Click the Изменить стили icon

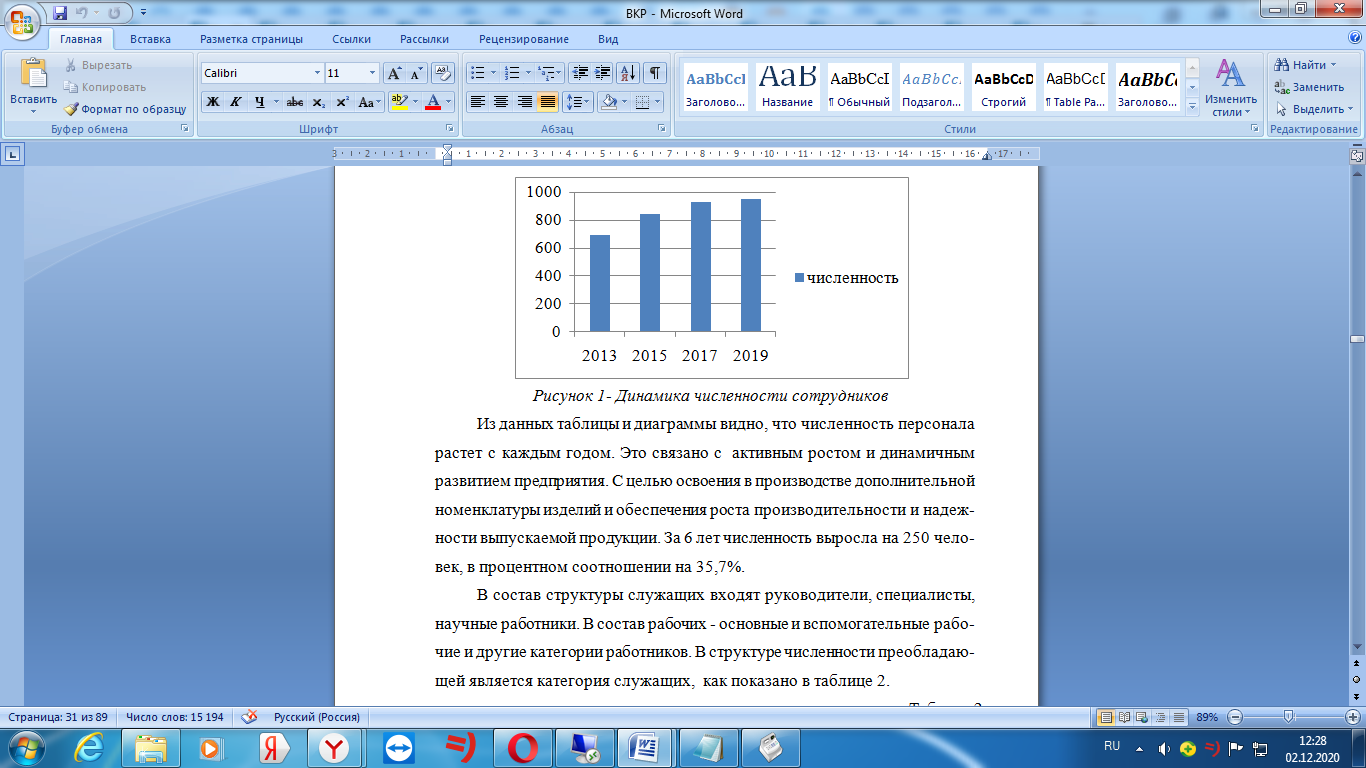click(1230, 74)
